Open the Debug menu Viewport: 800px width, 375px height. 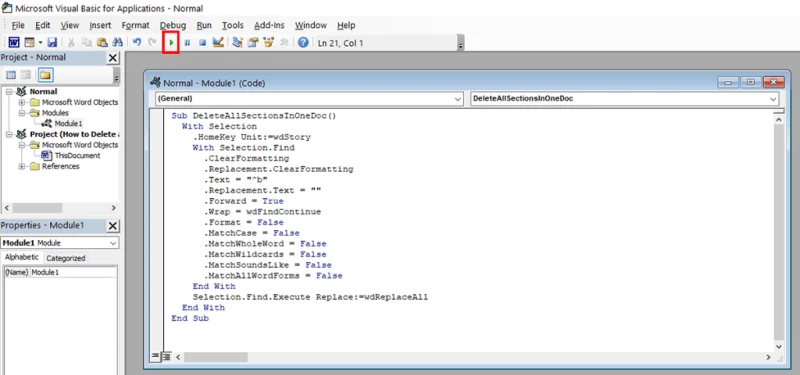coord(173,25)
